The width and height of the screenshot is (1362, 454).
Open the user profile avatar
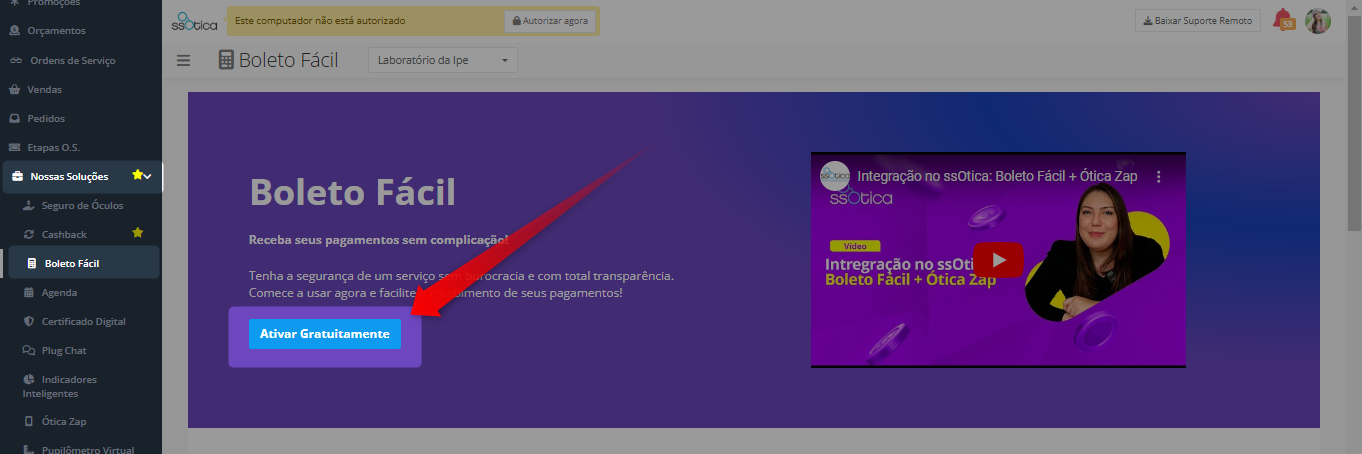point(1318,20)
